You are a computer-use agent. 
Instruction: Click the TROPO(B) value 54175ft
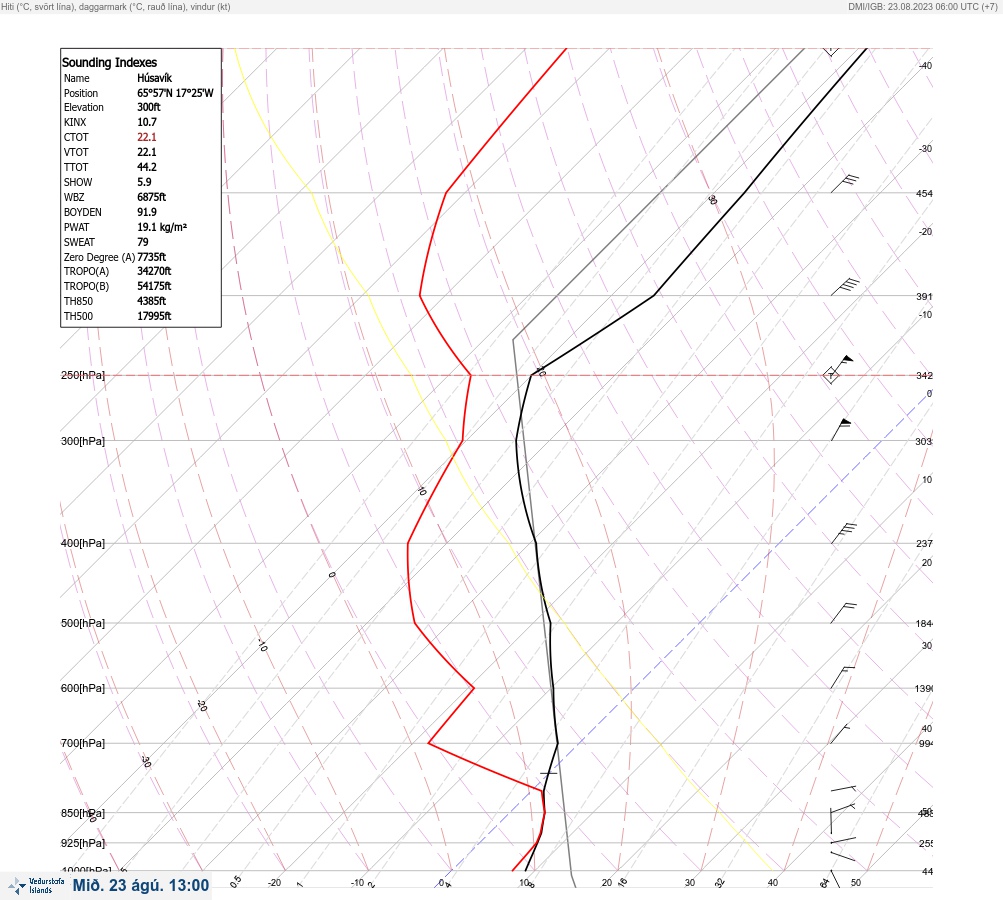[154, 286]
